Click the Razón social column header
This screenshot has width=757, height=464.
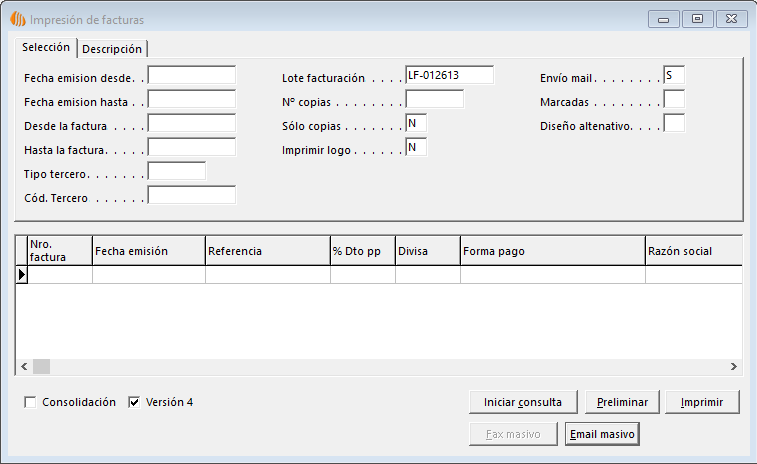pos(692,251)
